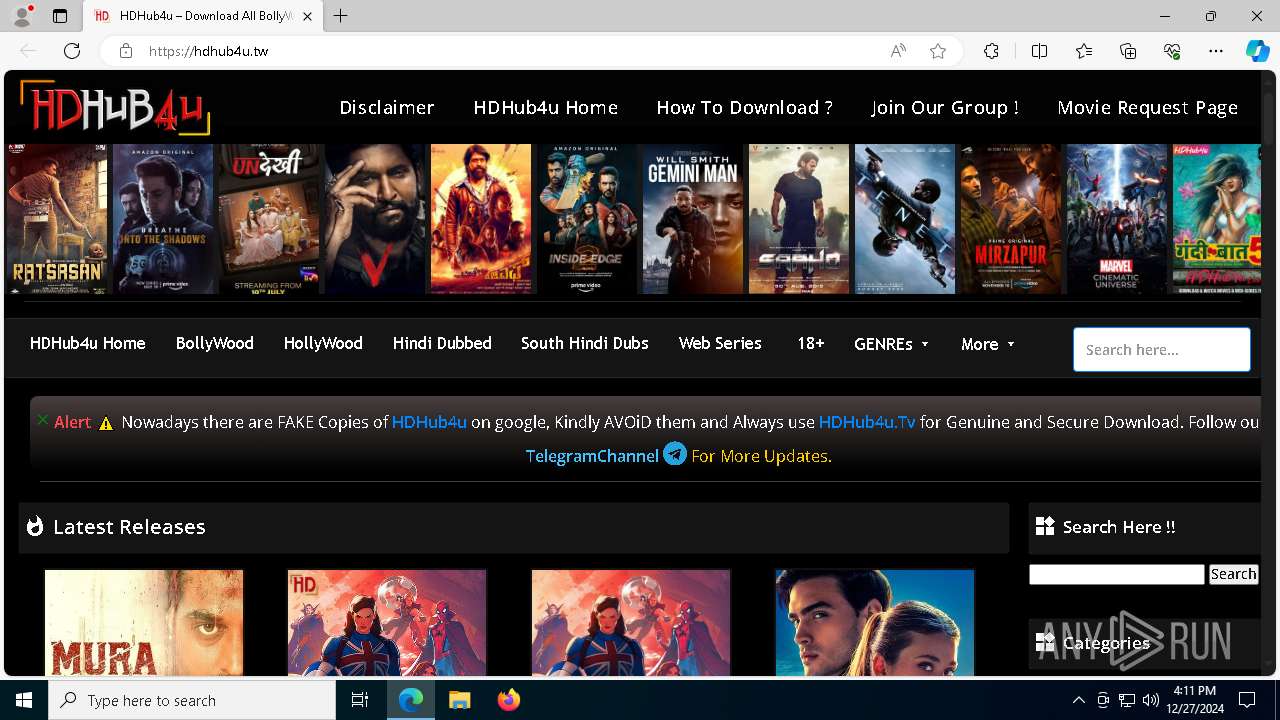
Task: Open the tab actions menu icon
Action: (x=60, y=16)
